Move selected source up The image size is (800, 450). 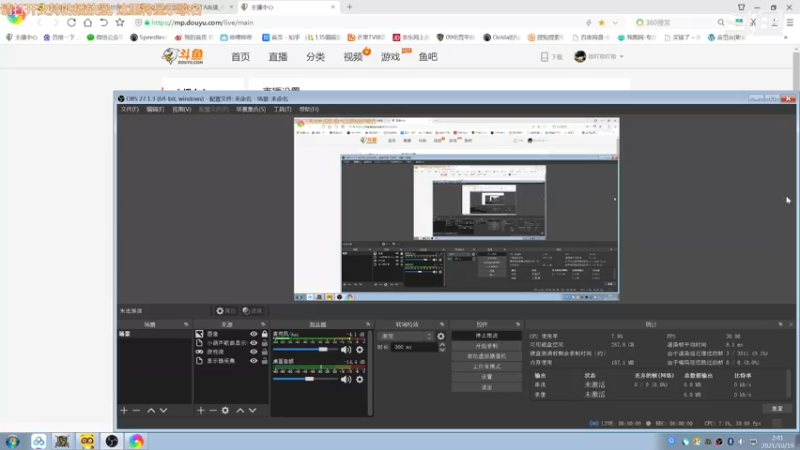click(240, 410)
